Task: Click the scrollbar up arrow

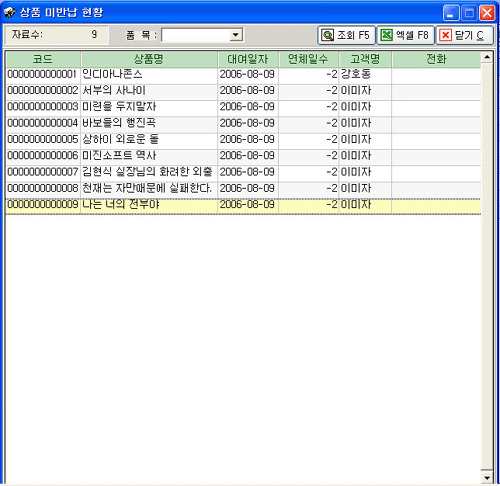Action: (487, 57)
